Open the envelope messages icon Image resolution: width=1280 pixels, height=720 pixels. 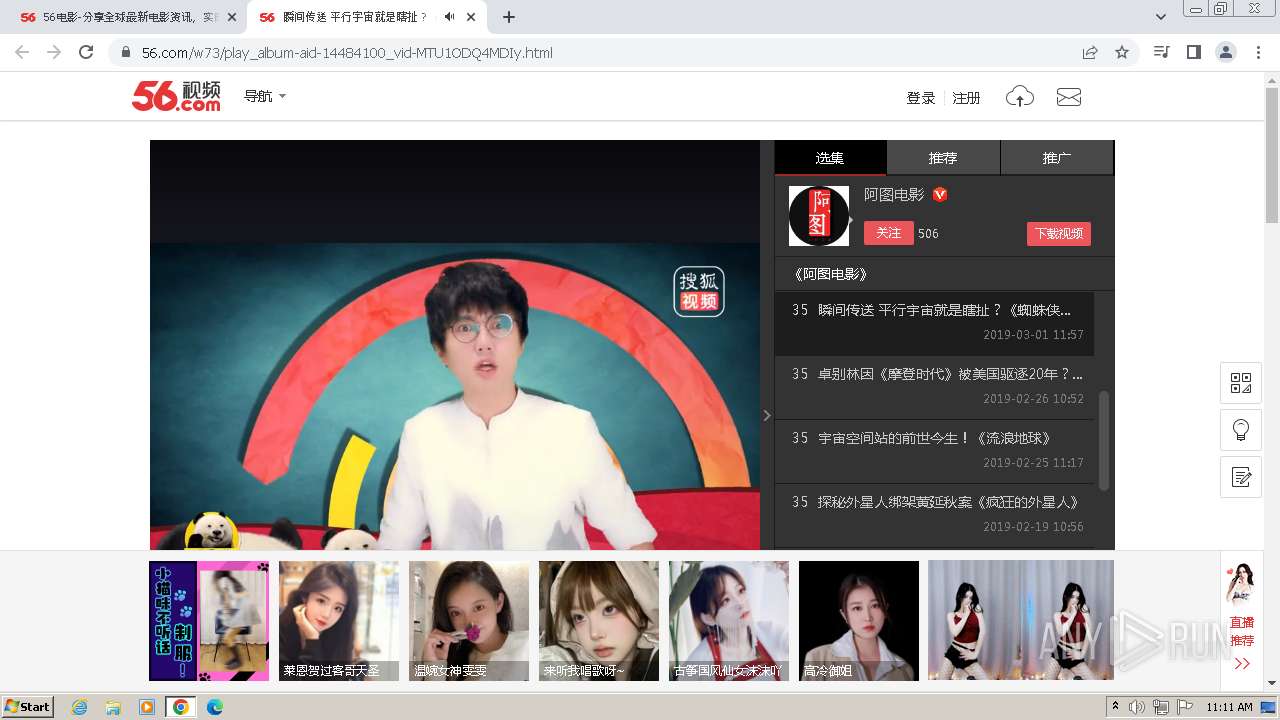pyautogui.click(x=1069, y=97)
